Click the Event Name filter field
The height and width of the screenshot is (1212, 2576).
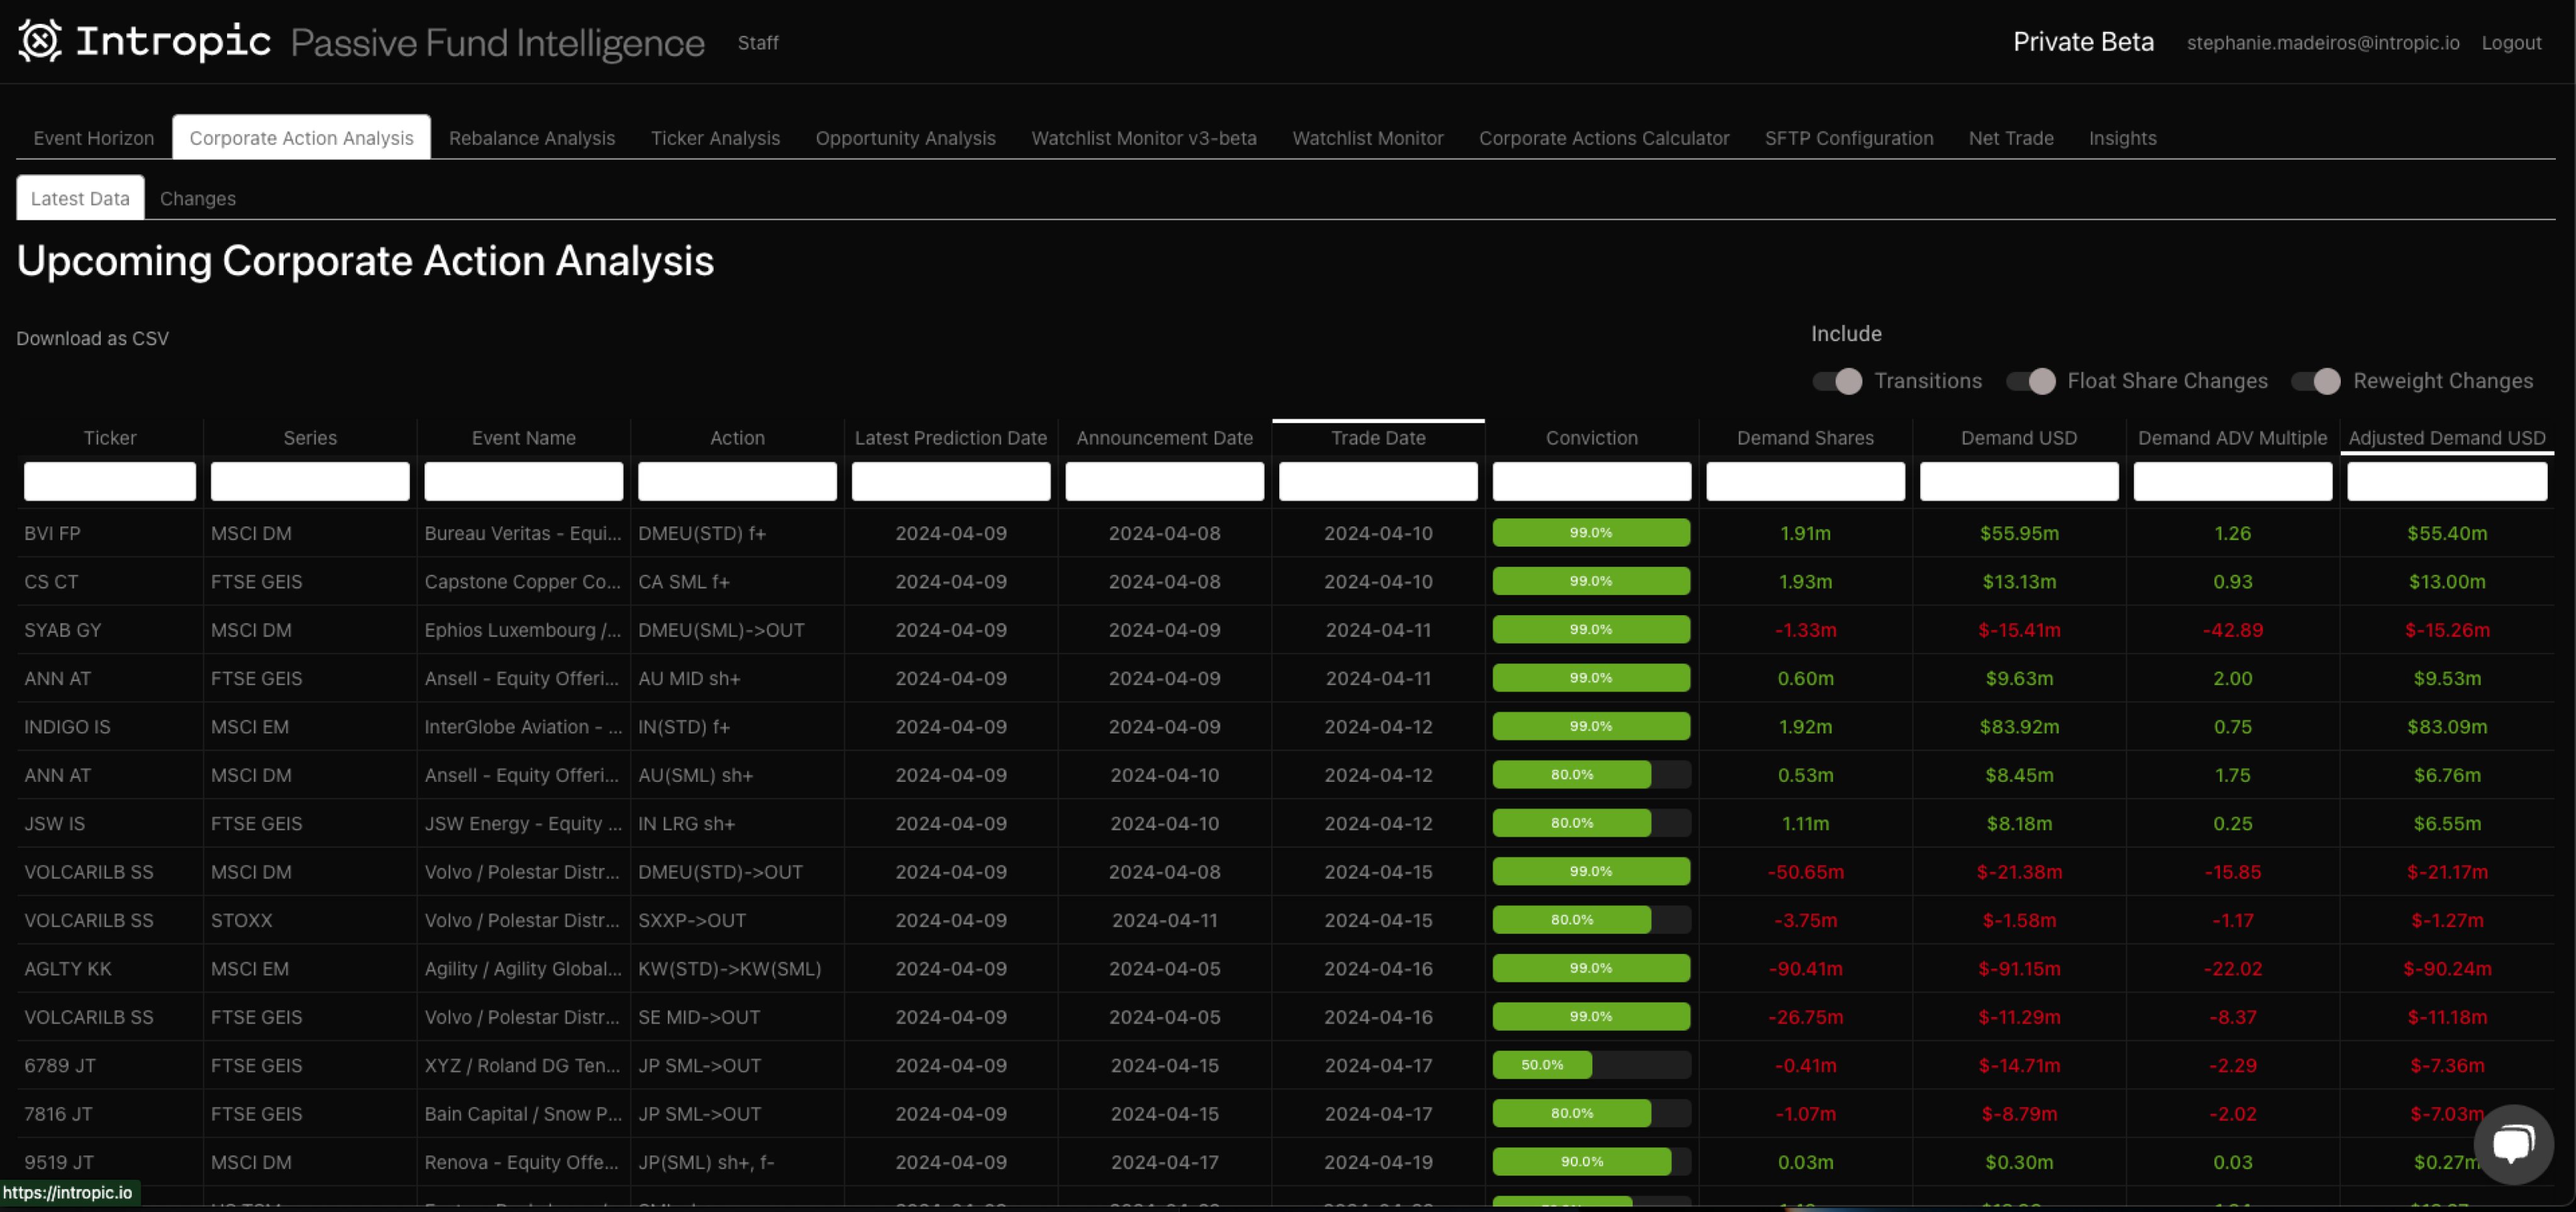(523, 481)
